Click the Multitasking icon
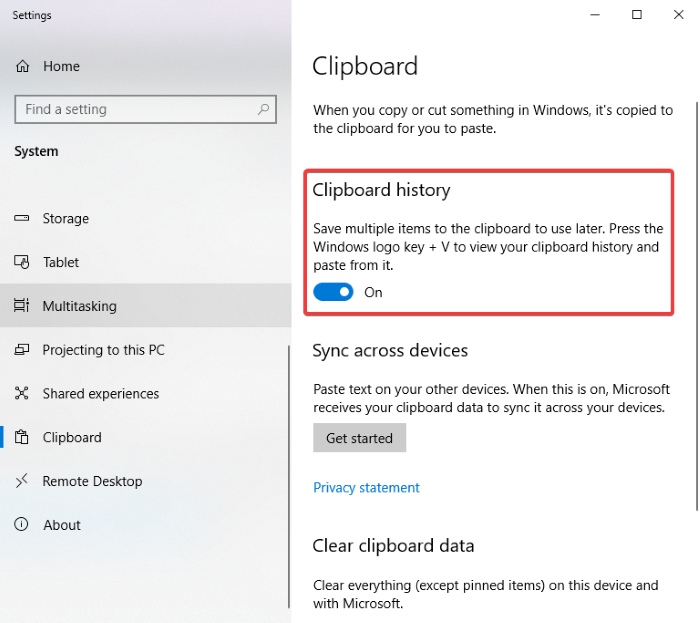 tap(22, 306)
